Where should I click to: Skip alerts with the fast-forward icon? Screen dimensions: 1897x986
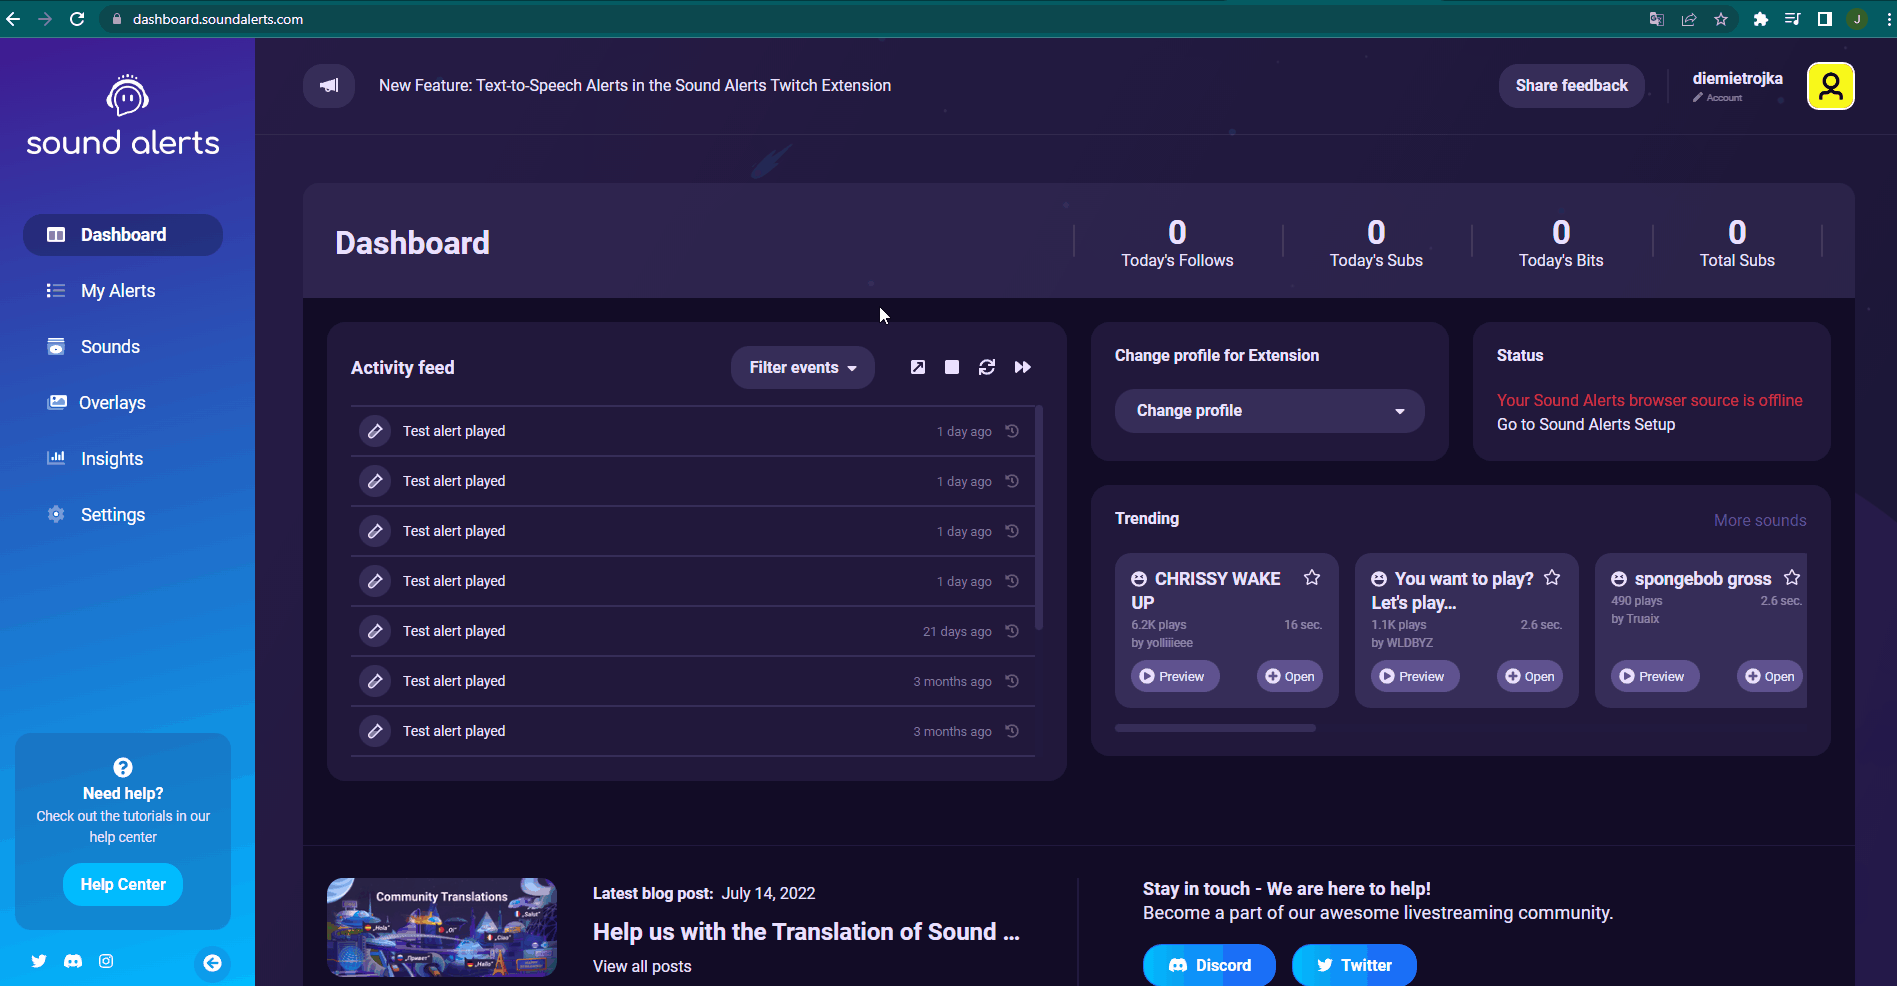point(1023,367)
